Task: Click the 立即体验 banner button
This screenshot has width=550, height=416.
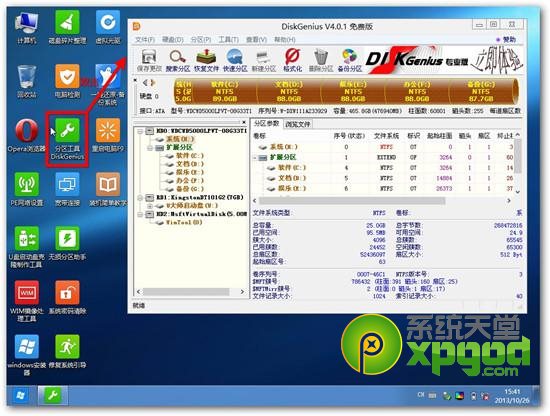Action: click(x=496, y=61)
